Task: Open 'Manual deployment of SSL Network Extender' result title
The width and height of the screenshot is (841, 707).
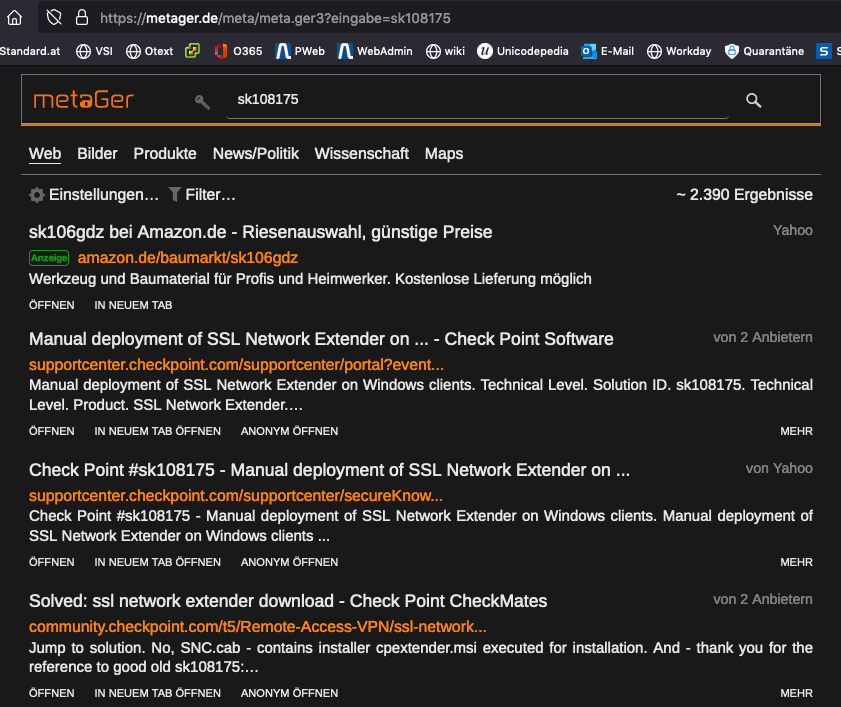Action: pyautogui.click(x=321, y=339)
